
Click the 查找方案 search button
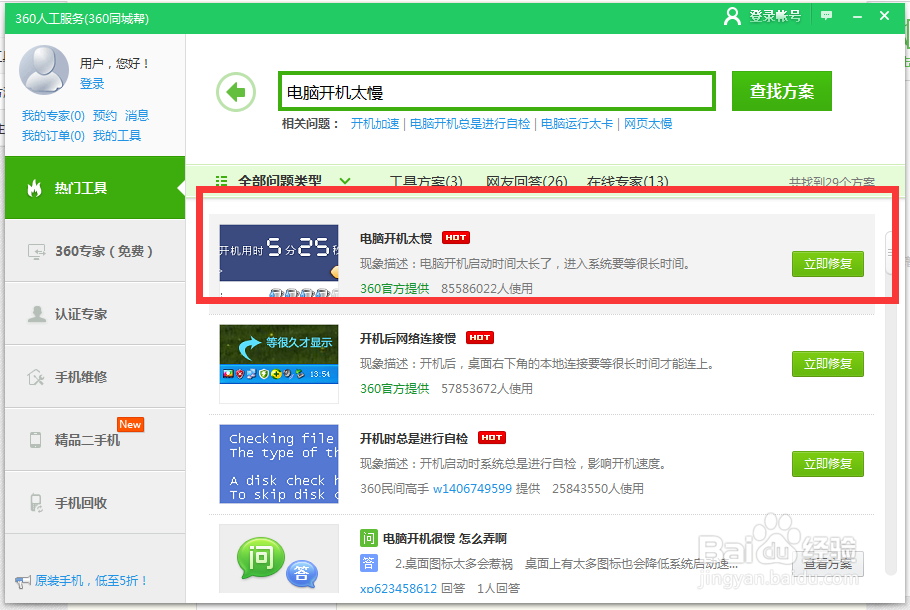[x=782, y=91]
